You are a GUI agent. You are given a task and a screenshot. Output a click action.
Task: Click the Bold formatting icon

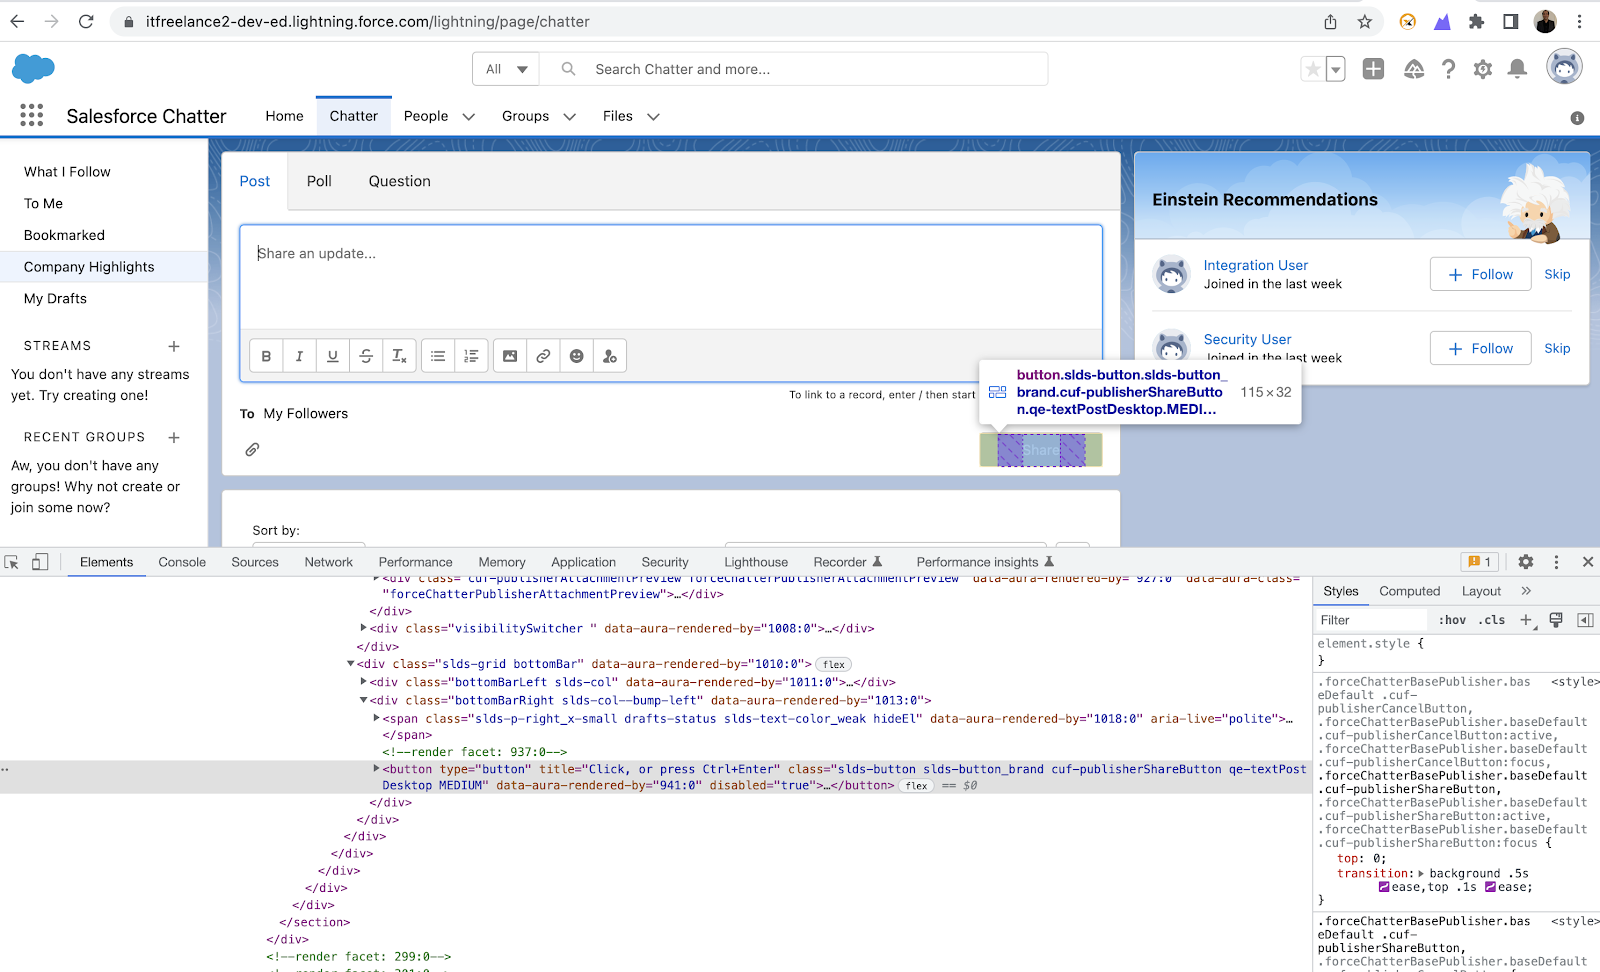point(266,356)
